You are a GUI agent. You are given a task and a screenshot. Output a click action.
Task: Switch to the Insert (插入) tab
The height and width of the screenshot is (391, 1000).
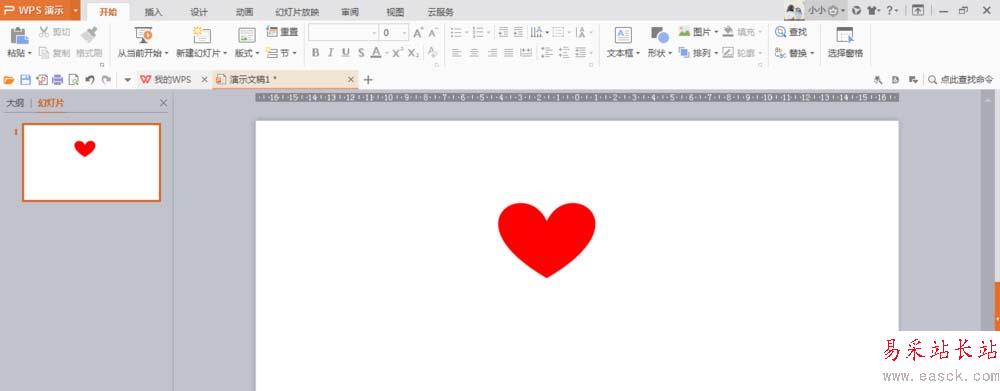(x=153, y=12)
